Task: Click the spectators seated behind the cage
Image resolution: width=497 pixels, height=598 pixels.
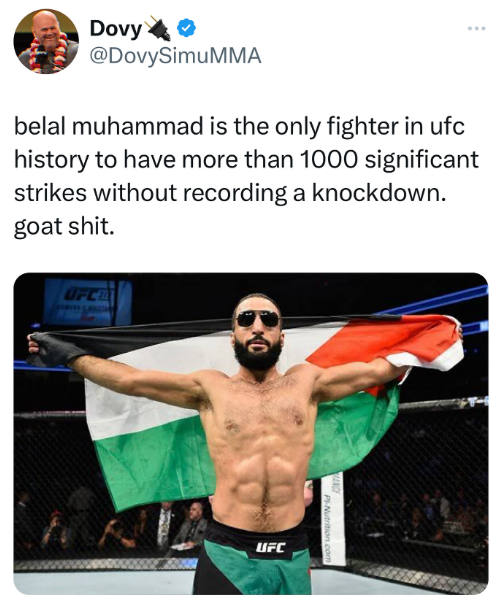Action: point(114,526)
